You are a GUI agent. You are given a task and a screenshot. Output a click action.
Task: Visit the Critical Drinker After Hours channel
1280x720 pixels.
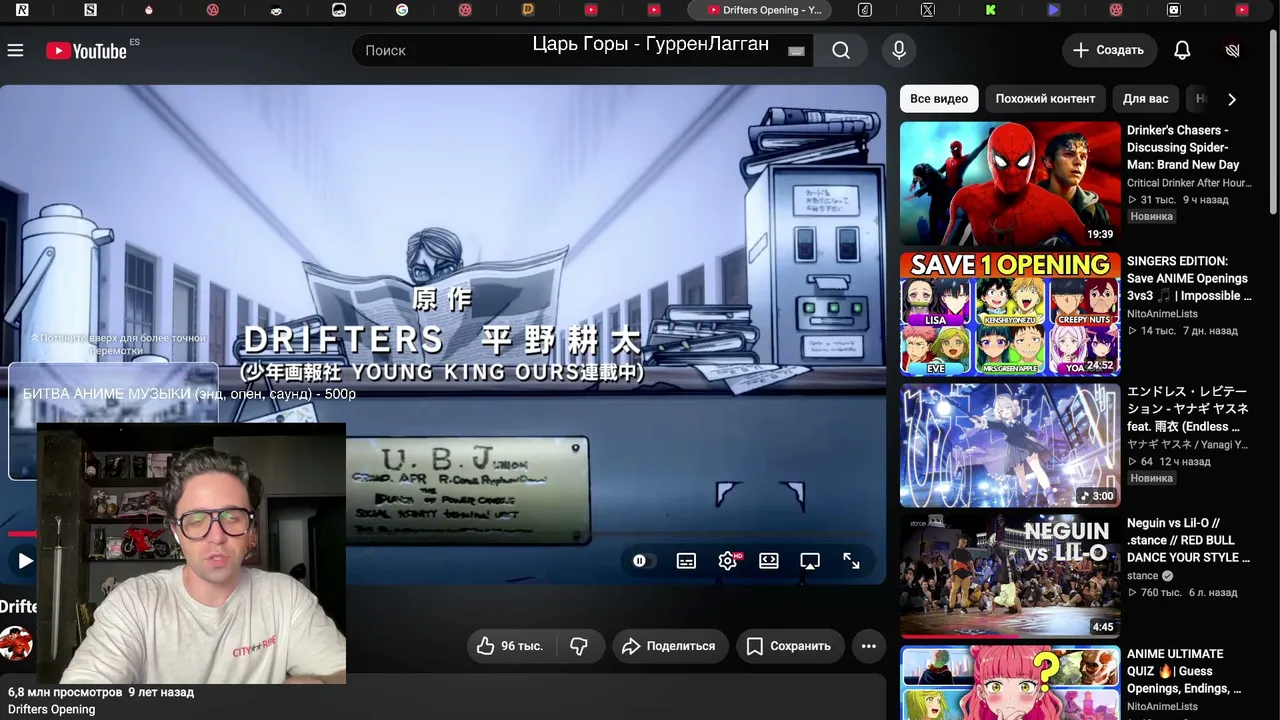coord(1189,183)
